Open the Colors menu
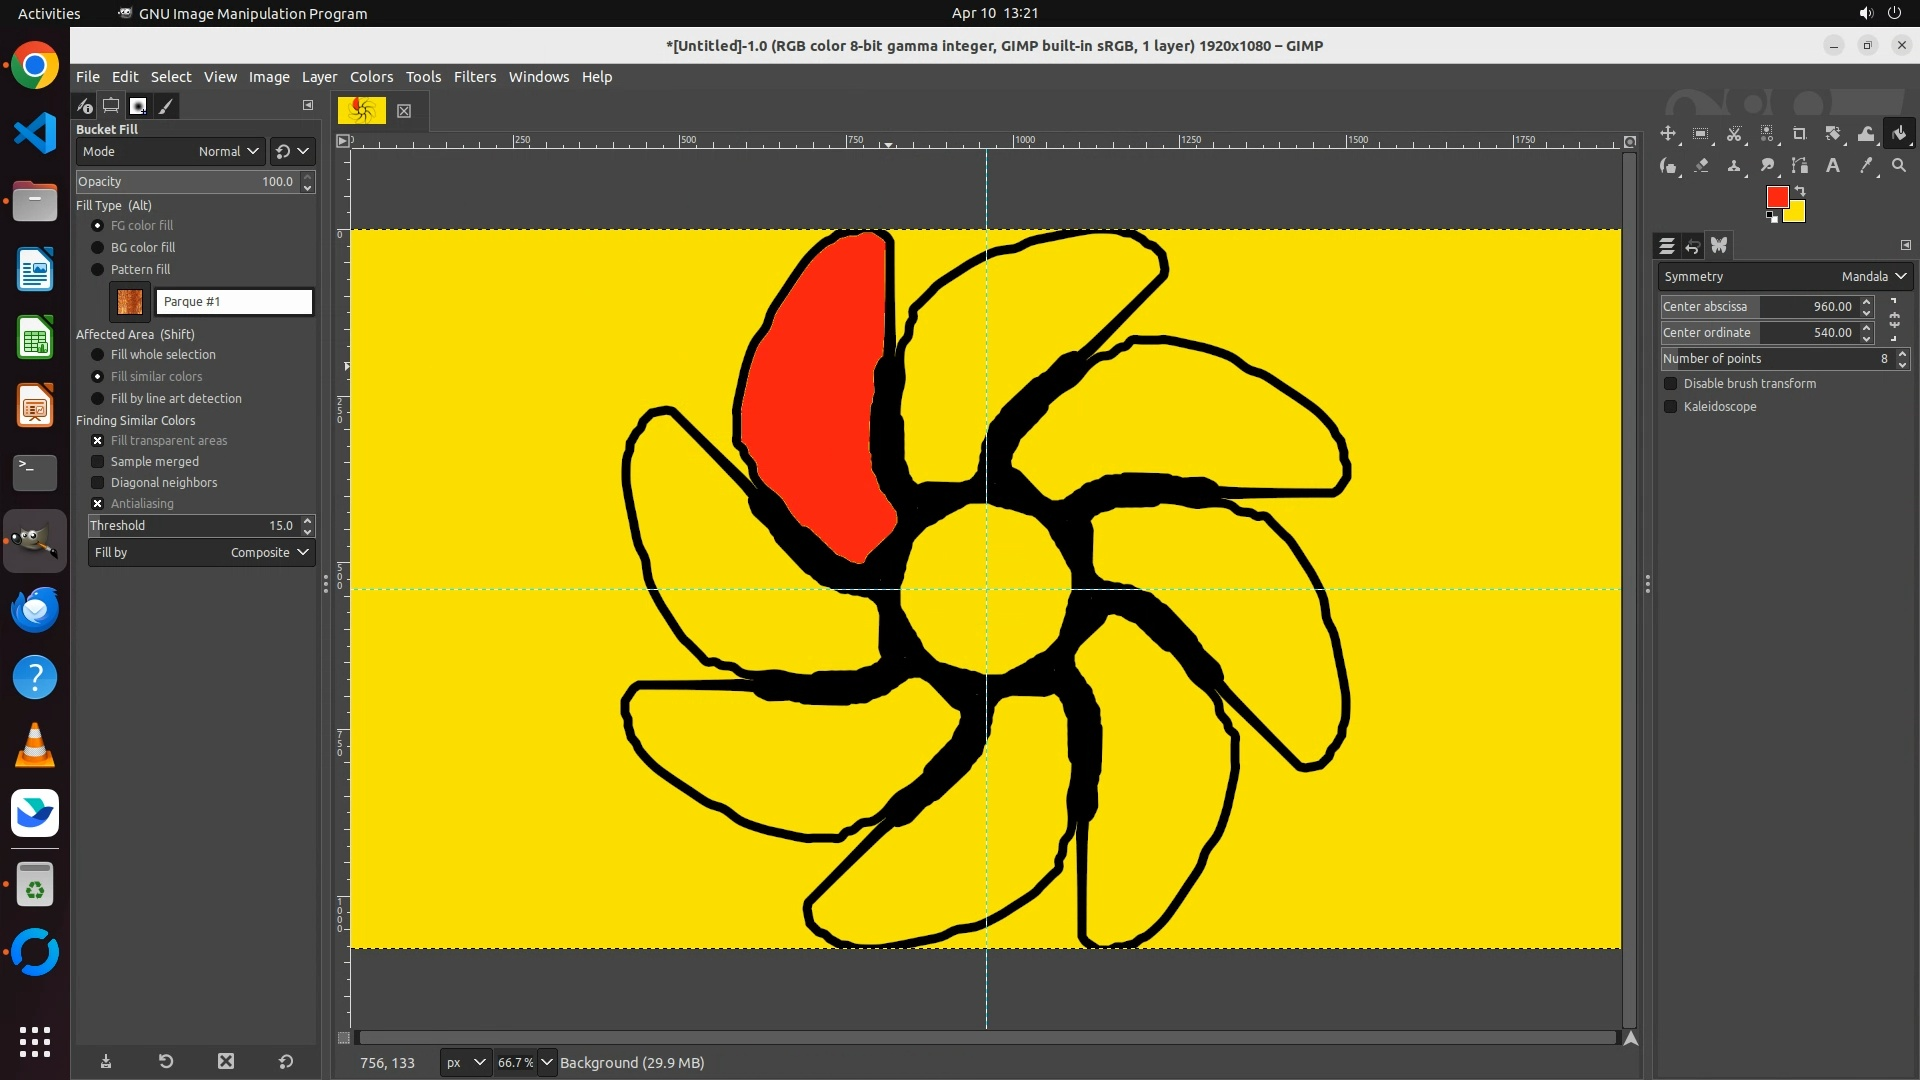This screenshot has height=1080, width=1920. pos(371,77)
